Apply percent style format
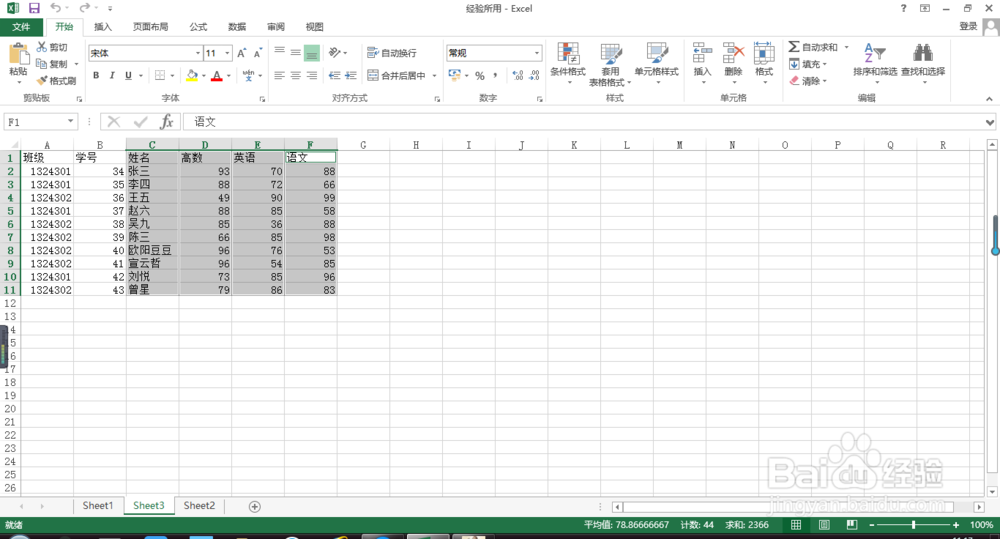Screen dimensions: 1000x539 480,75
